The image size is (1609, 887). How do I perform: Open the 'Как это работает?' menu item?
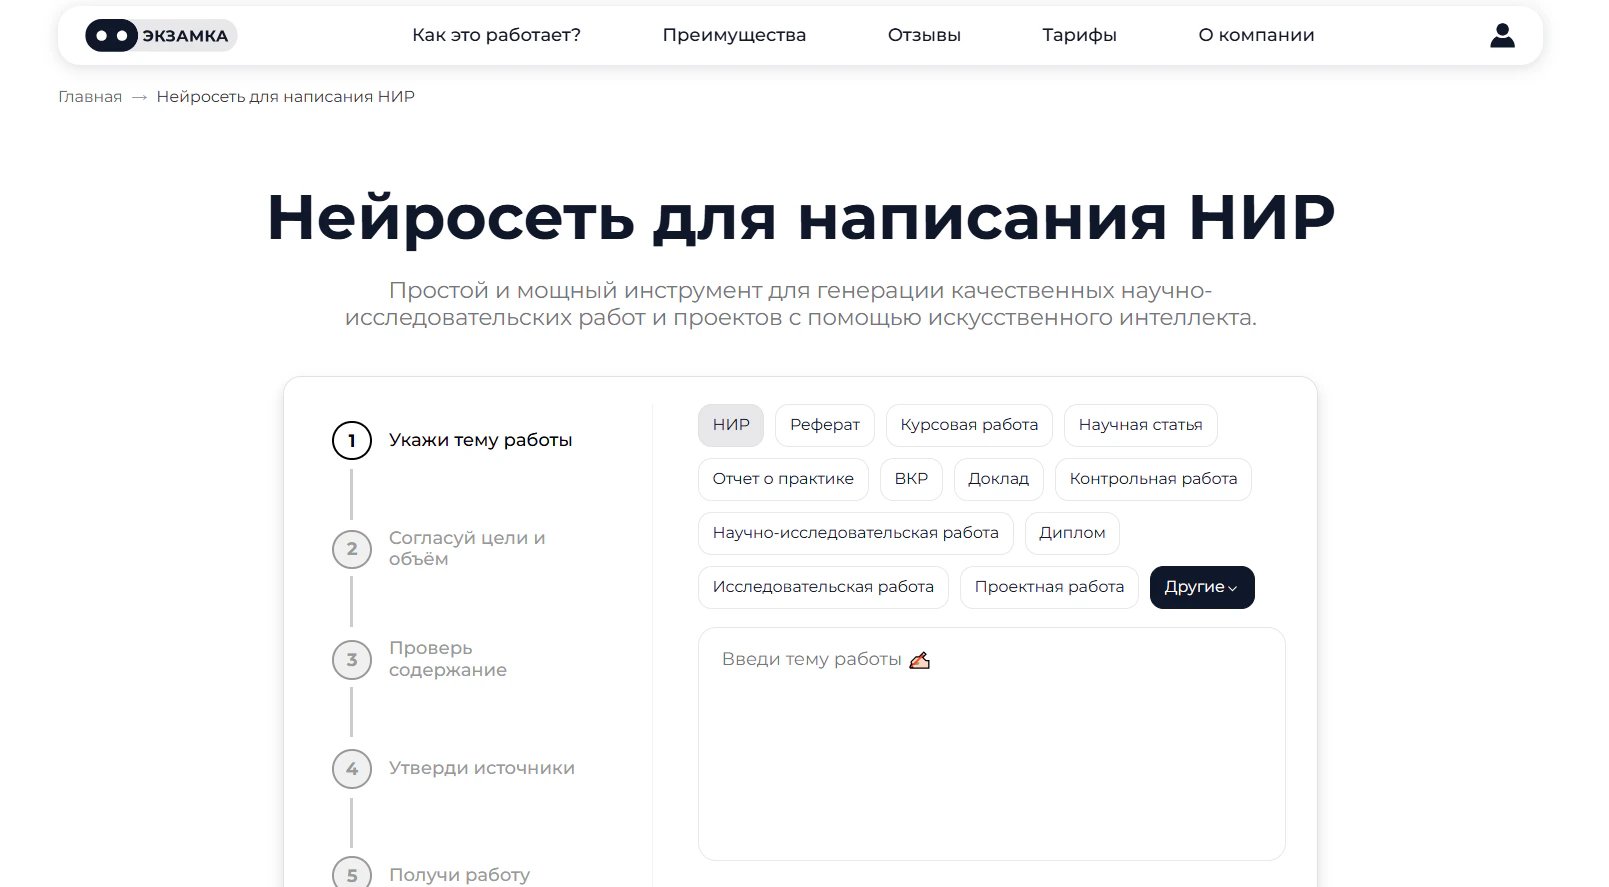tap(496, 35)
